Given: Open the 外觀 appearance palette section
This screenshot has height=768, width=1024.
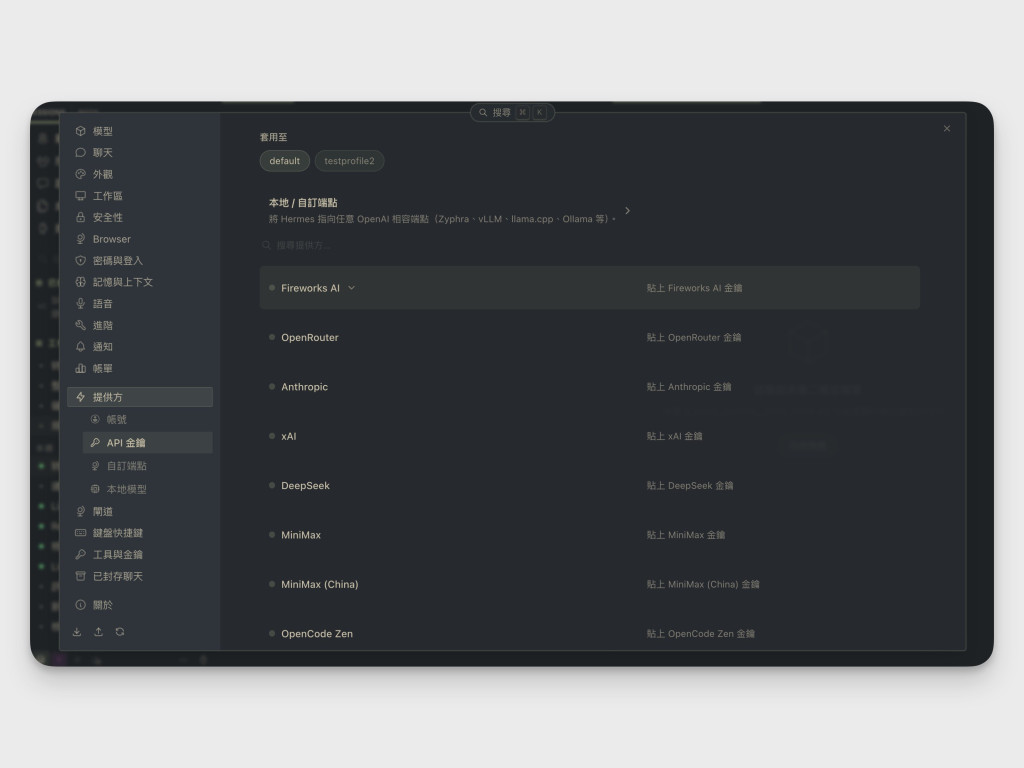Looking at the screenshot, I should pos(140,174).
